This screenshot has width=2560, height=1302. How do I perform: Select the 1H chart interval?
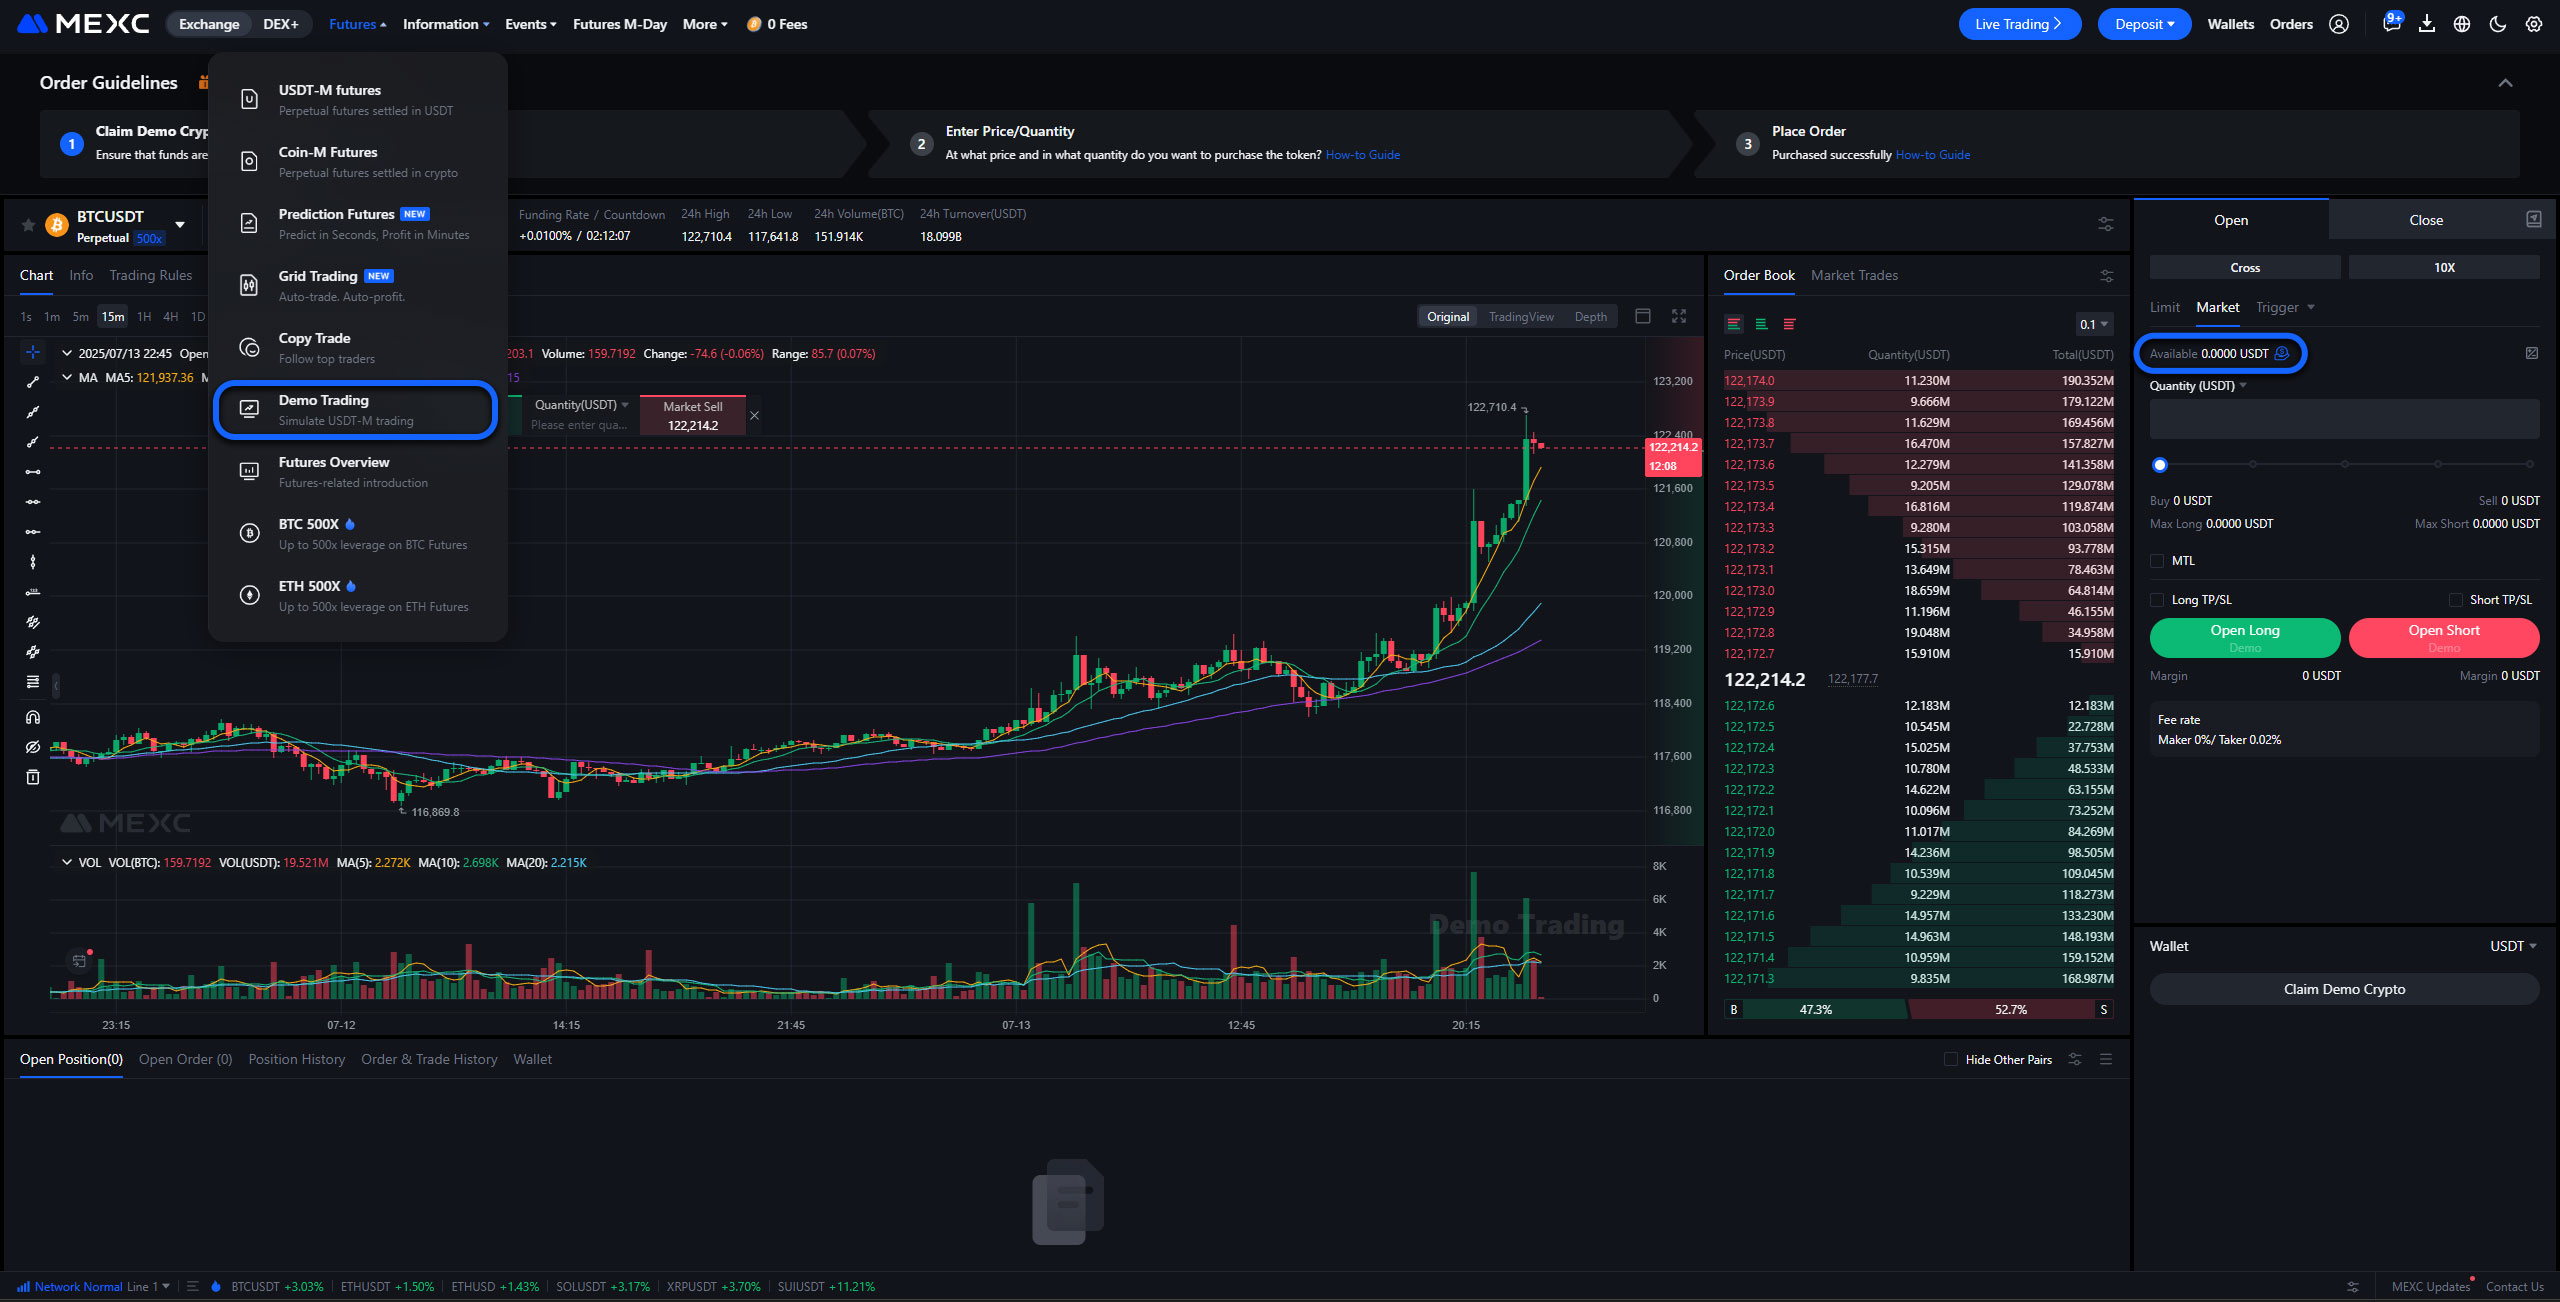(144, 317)
